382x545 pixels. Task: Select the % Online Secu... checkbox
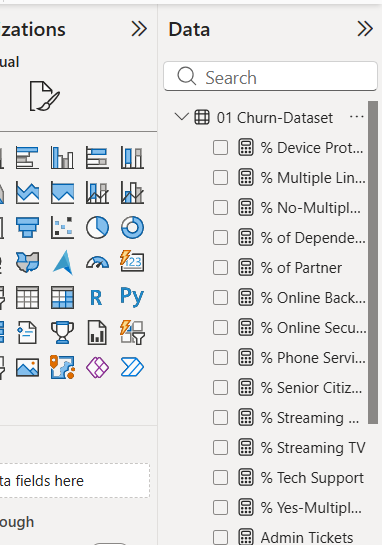point(220,327)
